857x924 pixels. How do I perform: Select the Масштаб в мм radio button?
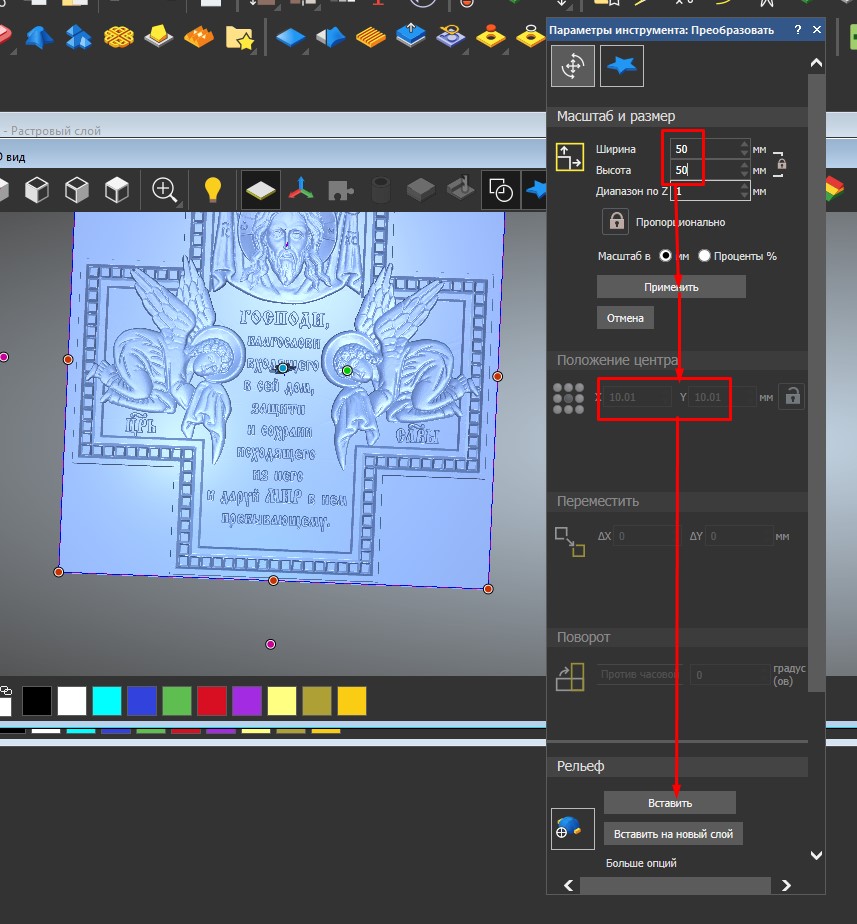coord(665,256)
